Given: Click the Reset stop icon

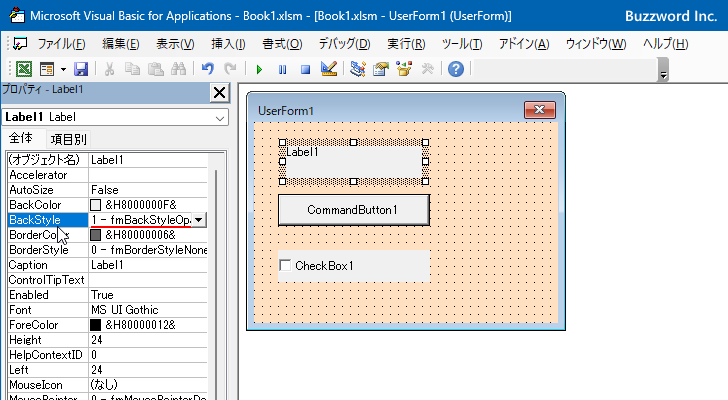Looking at the screenshot, I should [305, 70].
